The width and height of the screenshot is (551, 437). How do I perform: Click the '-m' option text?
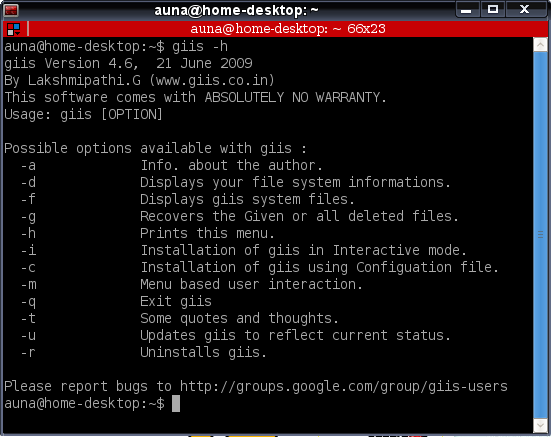click(28, 285)
